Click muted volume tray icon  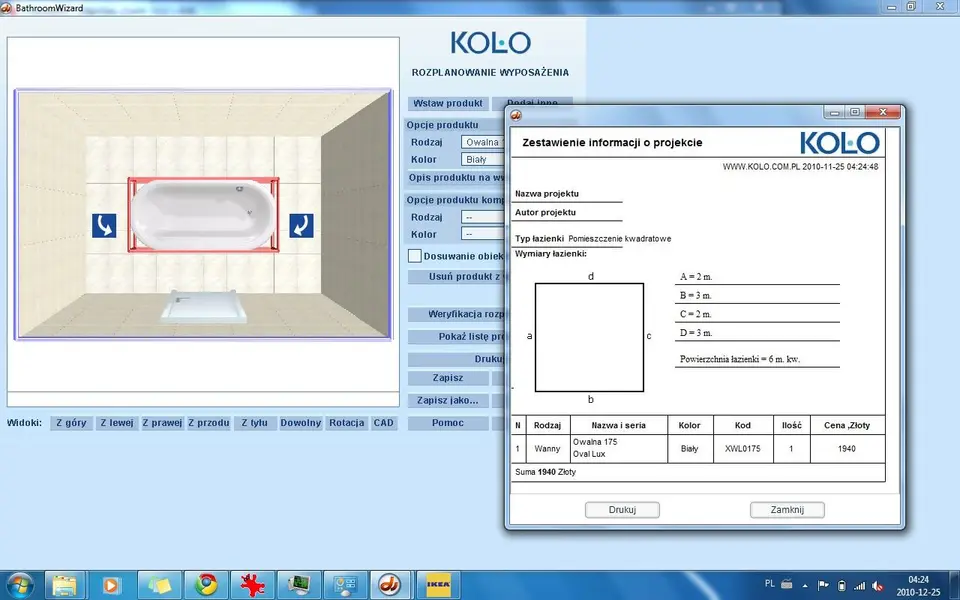[x=878, y=586]
